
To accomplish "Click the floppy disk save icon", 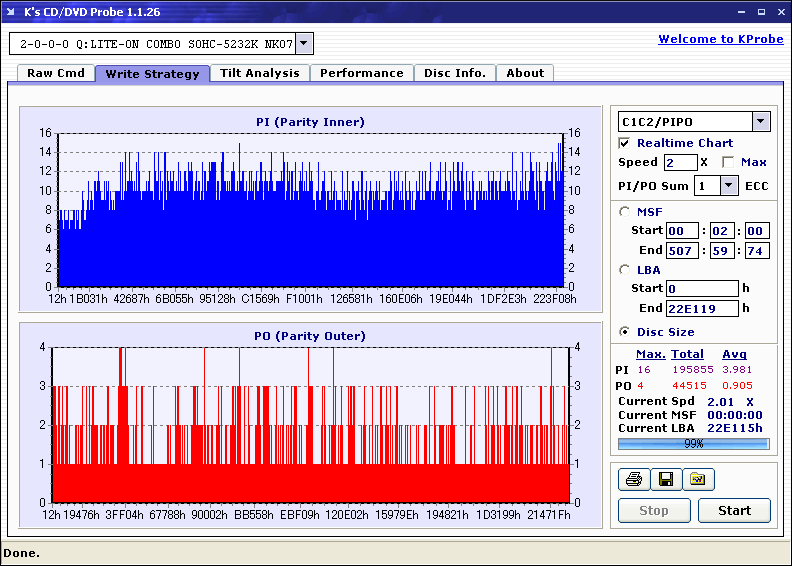I will pyautogui.click(x=665, y=479).
